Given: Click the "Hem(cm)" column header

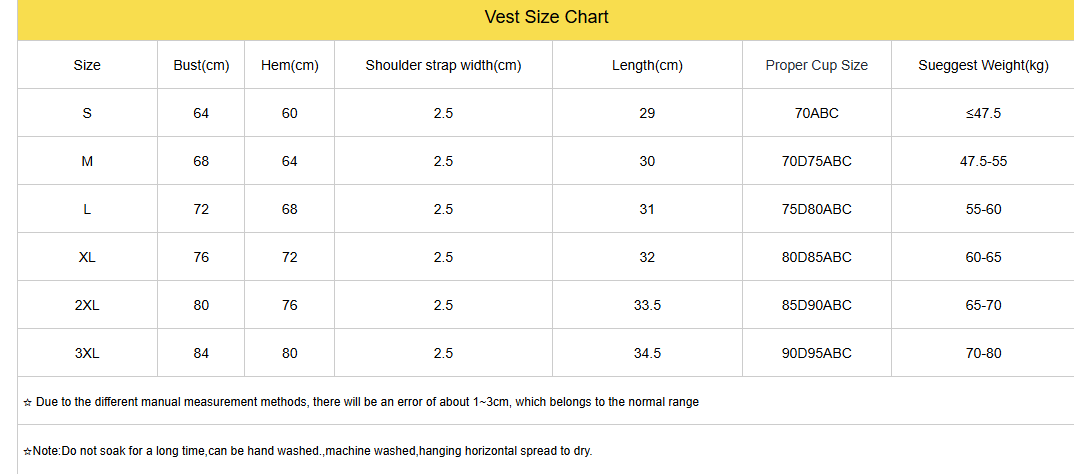Looking at the screenshot, I should point(289,66).
